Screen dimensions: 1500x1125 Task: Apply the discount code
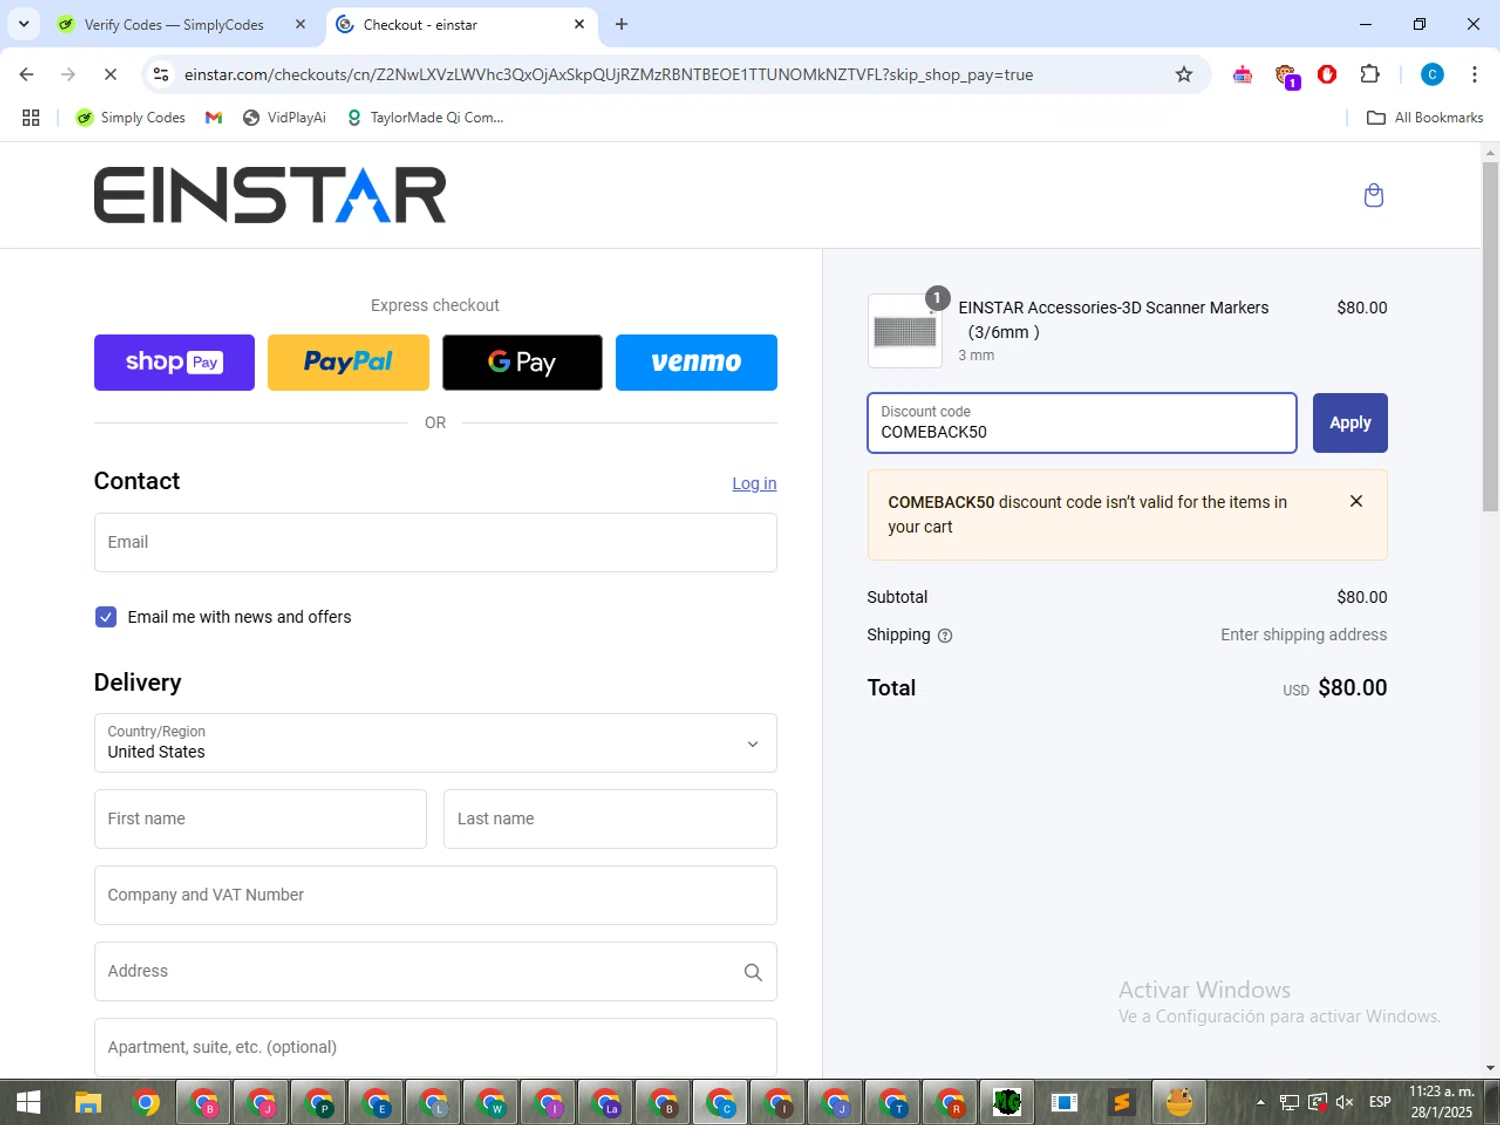click(x=1350, y=423)
